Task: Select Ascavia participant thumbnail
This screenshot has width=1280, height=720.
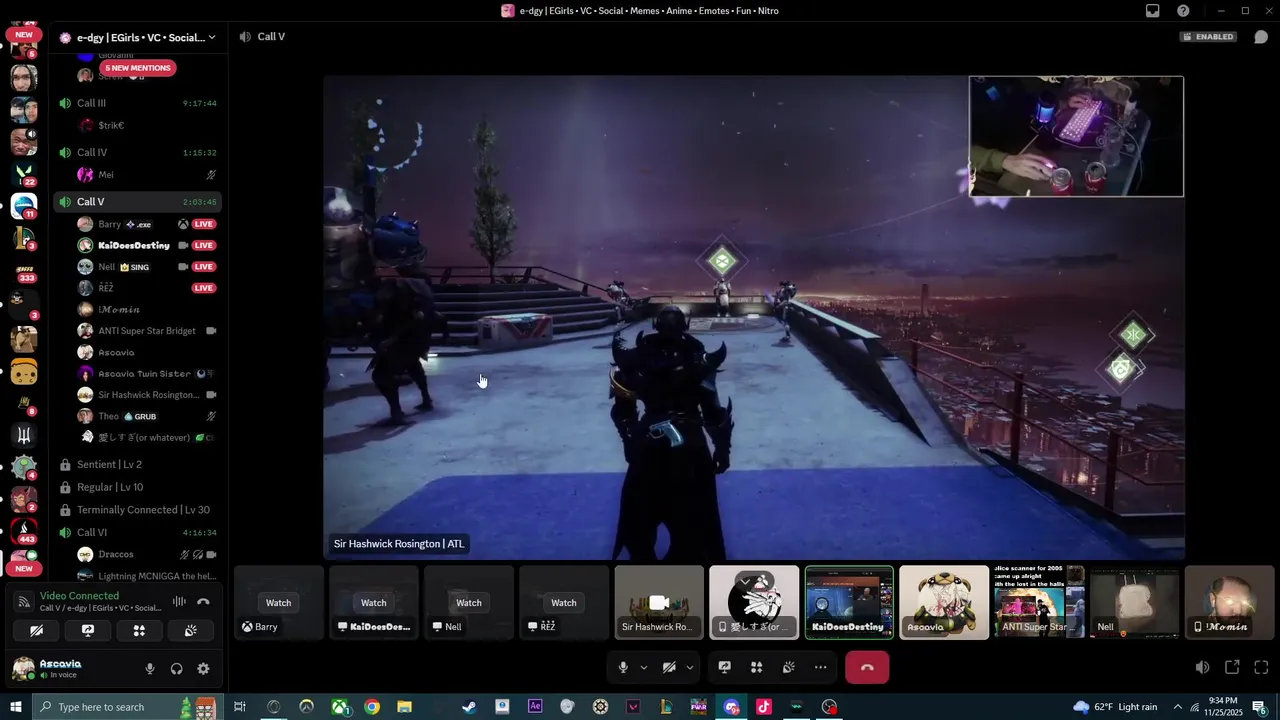Action: tap(944, 603)
